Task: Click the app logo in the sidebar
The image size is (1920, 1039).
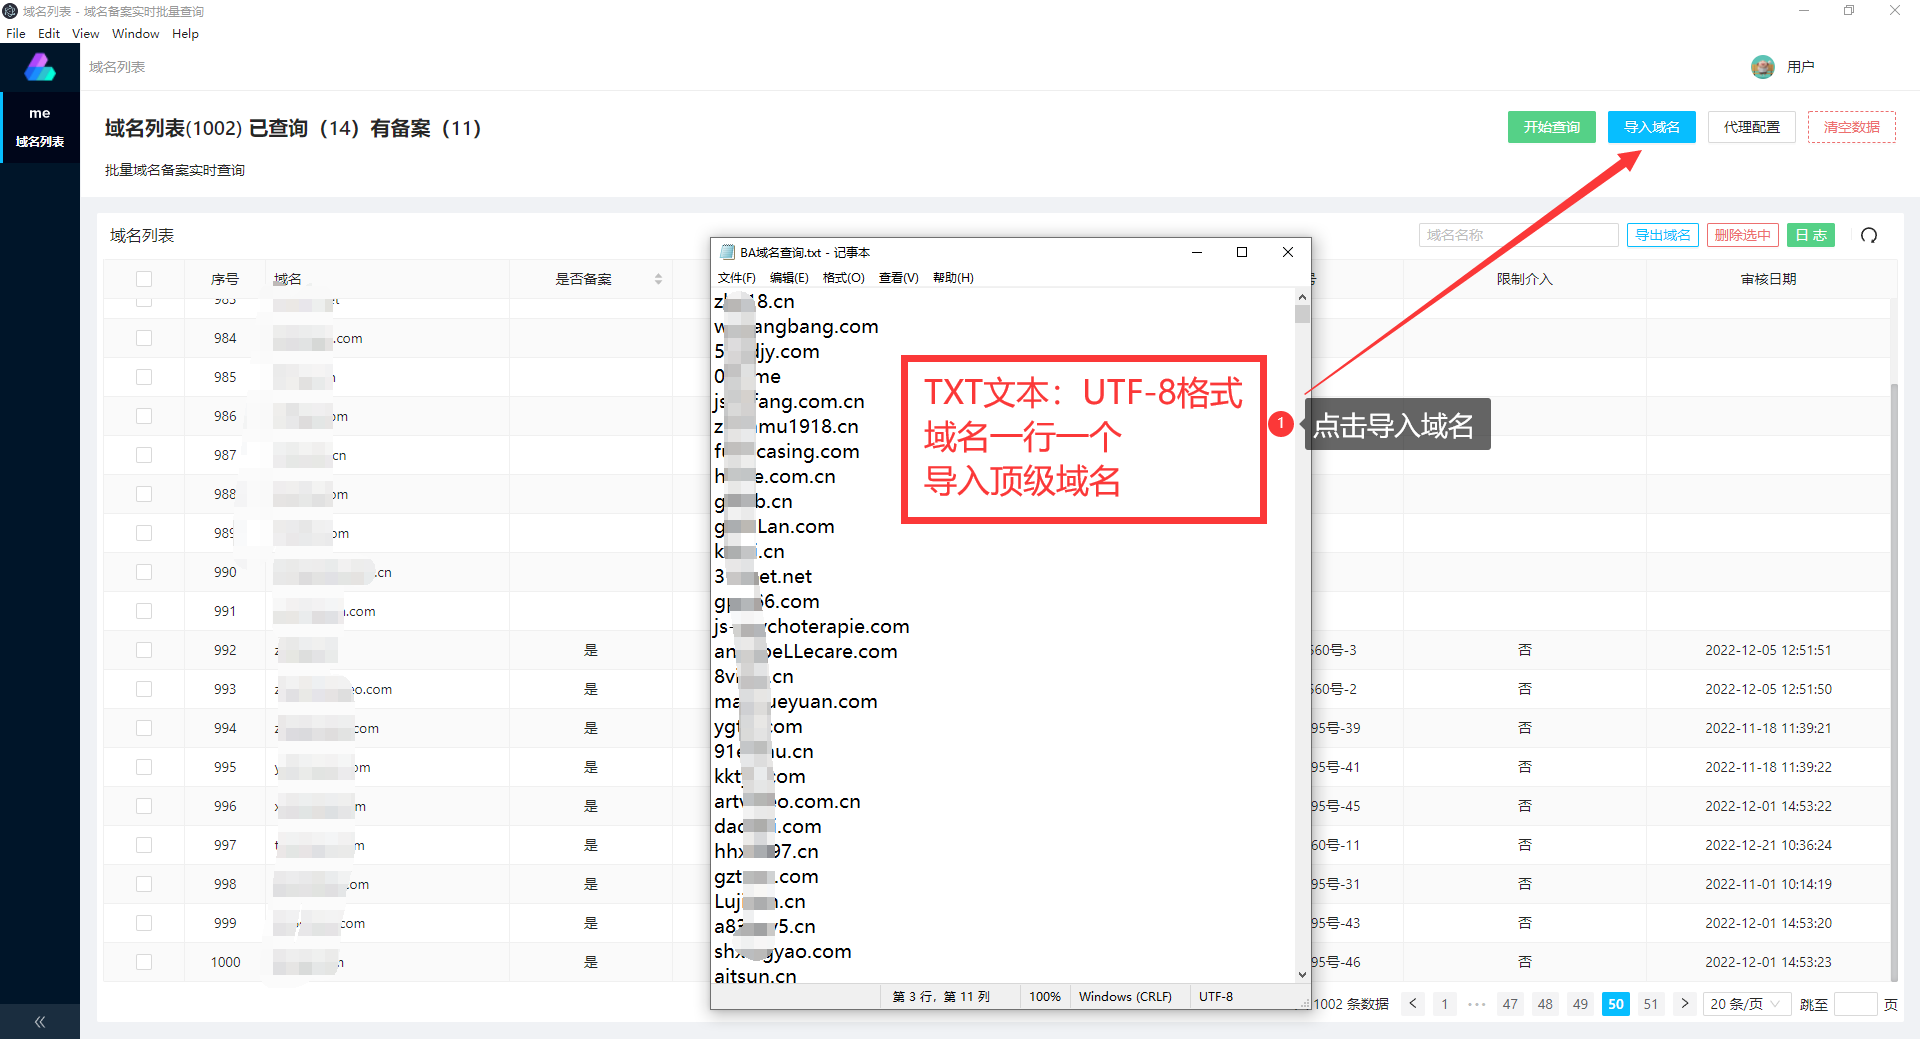Action: click(x=40, y=67)
